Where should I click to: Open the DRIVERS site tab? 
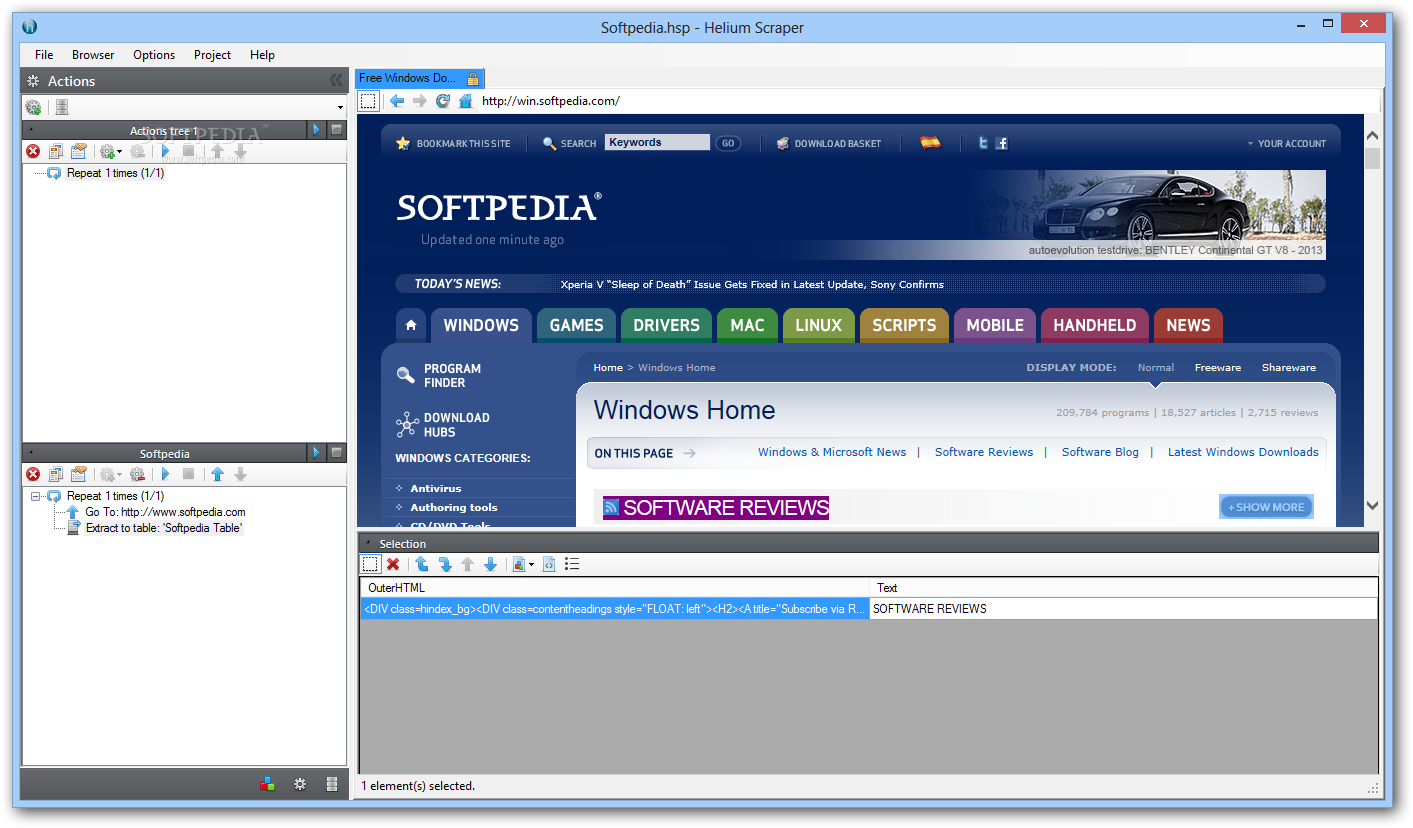click(666, 326)
